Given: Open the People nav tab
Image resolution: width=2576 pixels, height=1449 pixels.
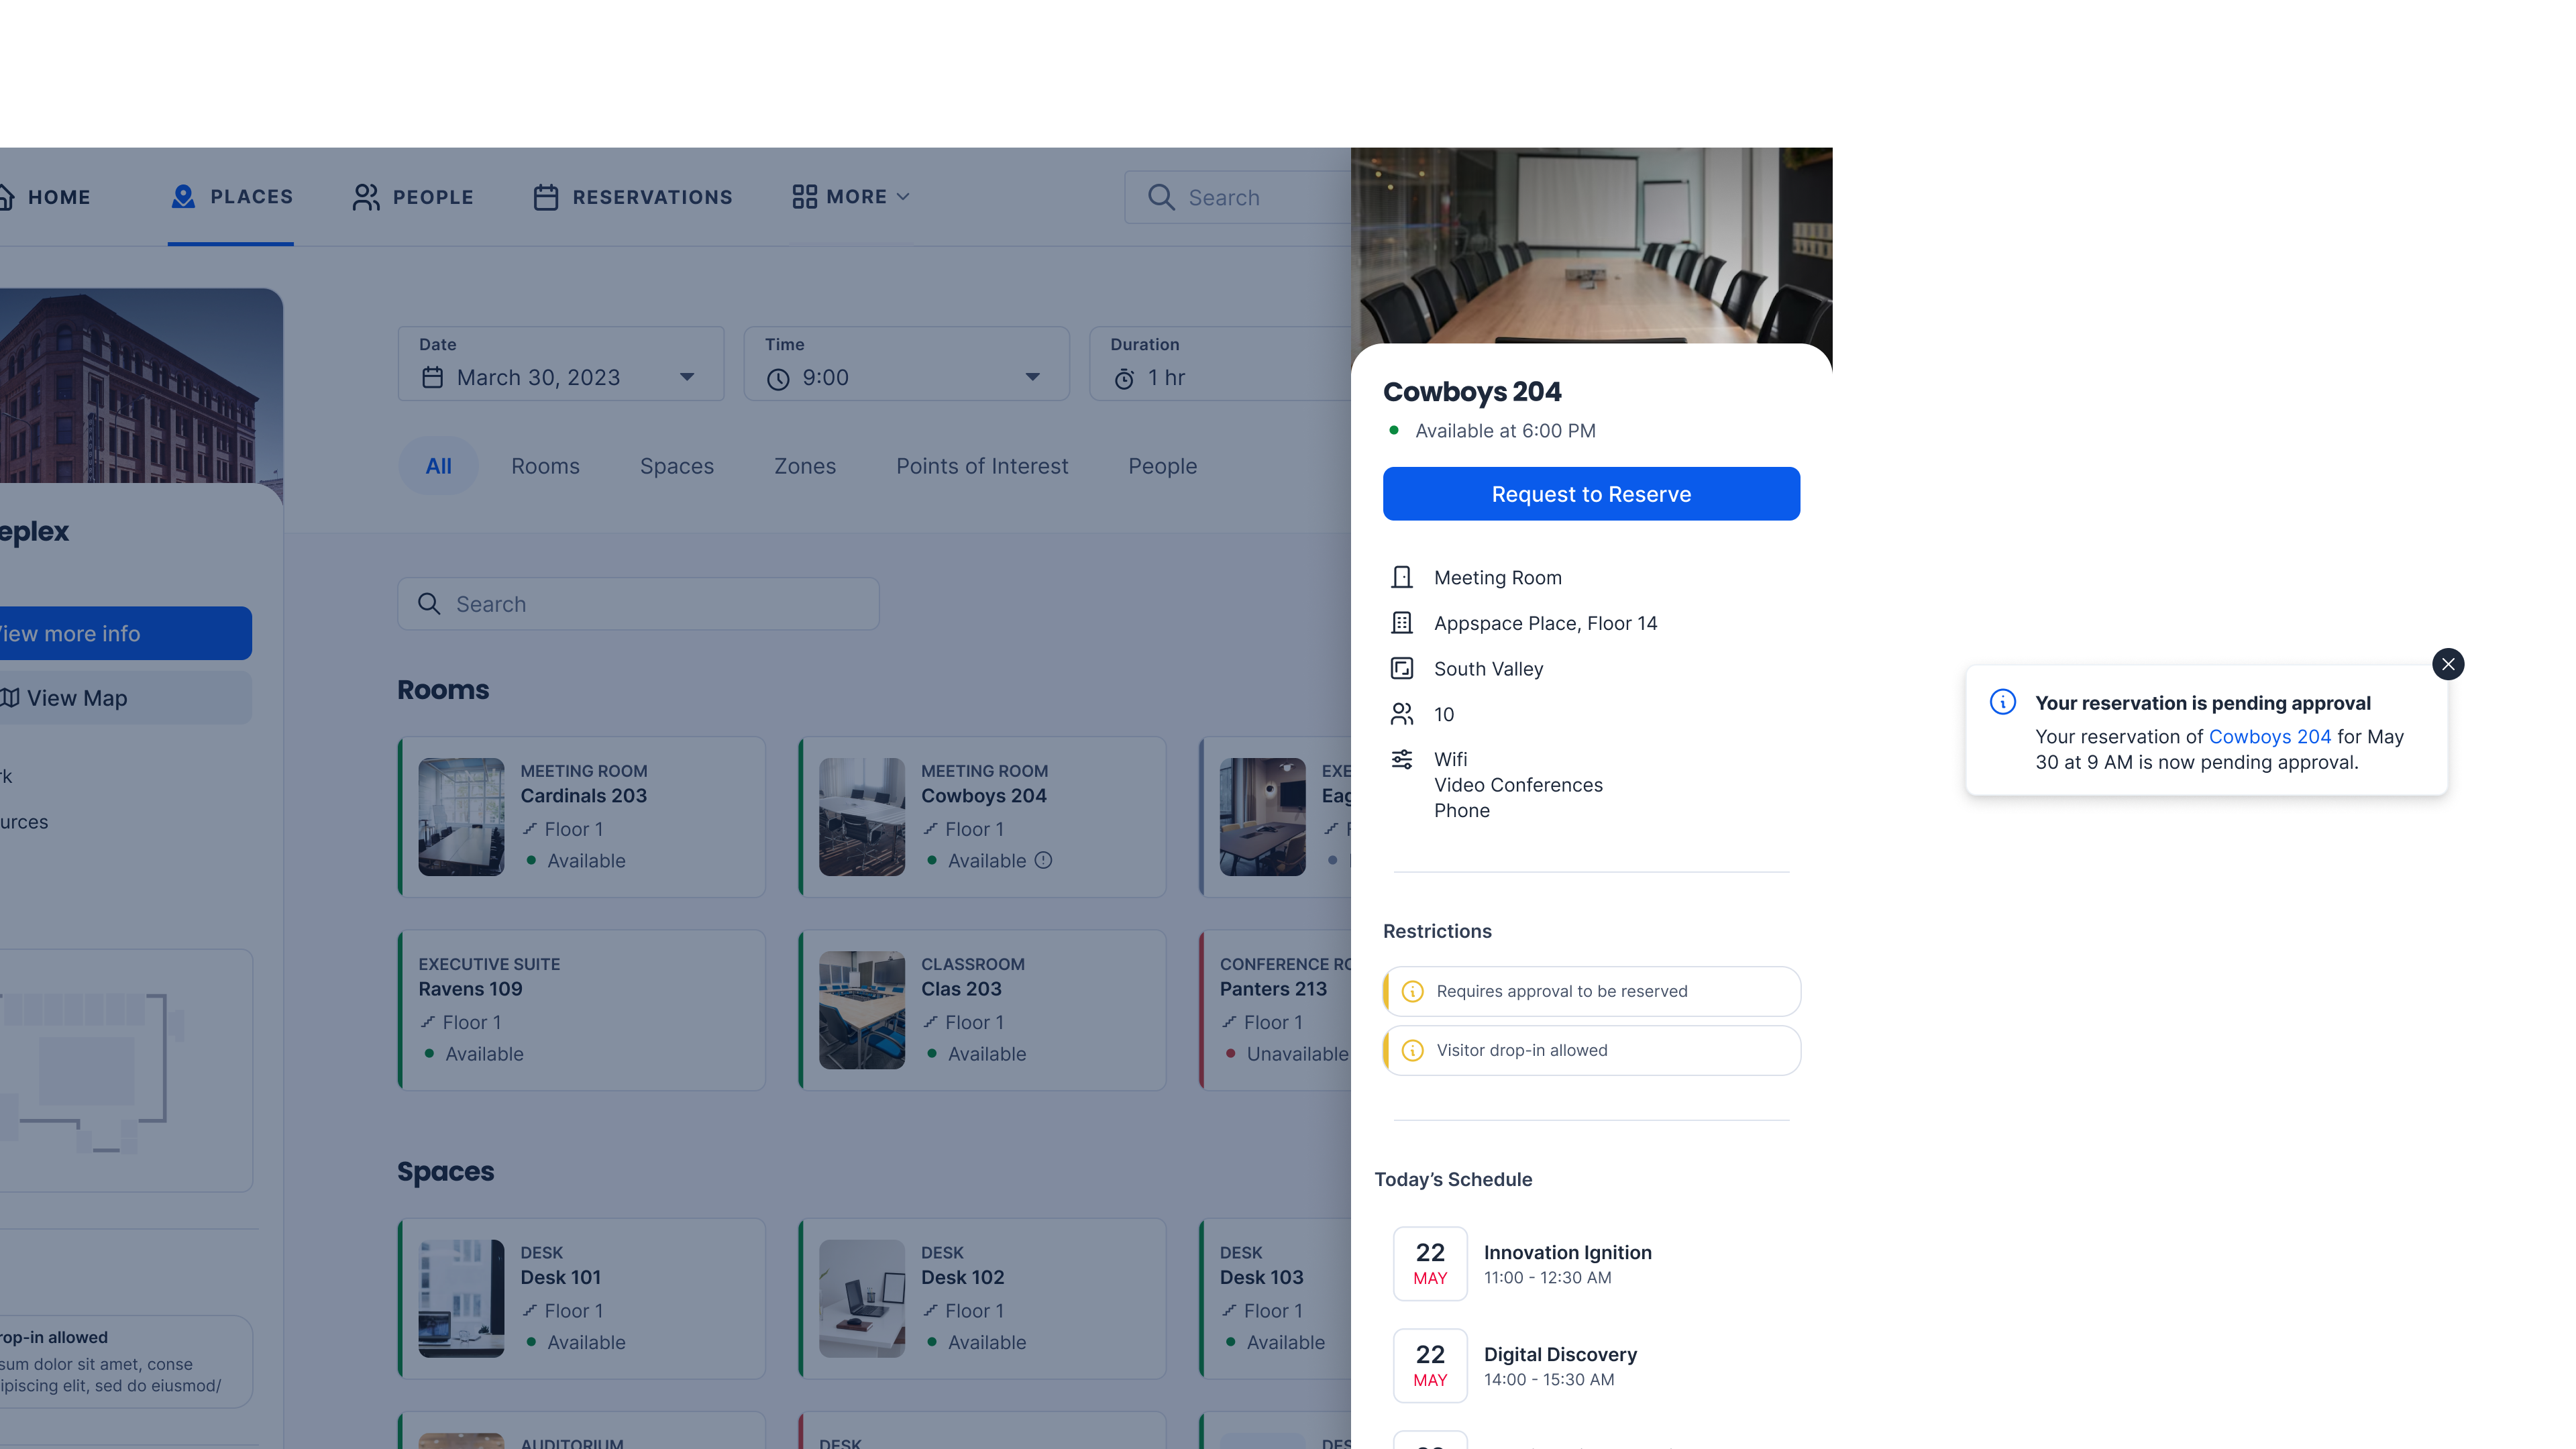Looking at the screenshot, I should [x=413, y=197].
